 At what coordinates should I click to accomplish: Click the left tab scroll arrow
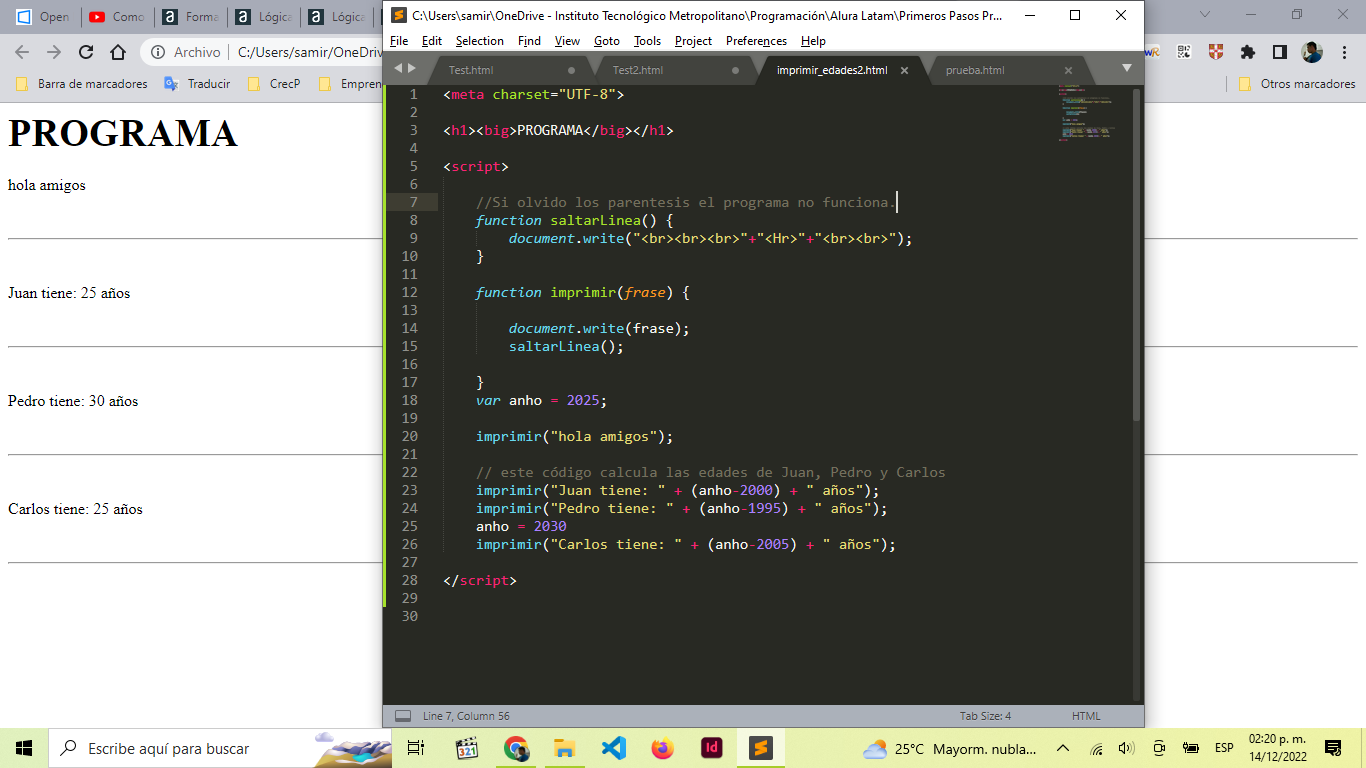398,68
